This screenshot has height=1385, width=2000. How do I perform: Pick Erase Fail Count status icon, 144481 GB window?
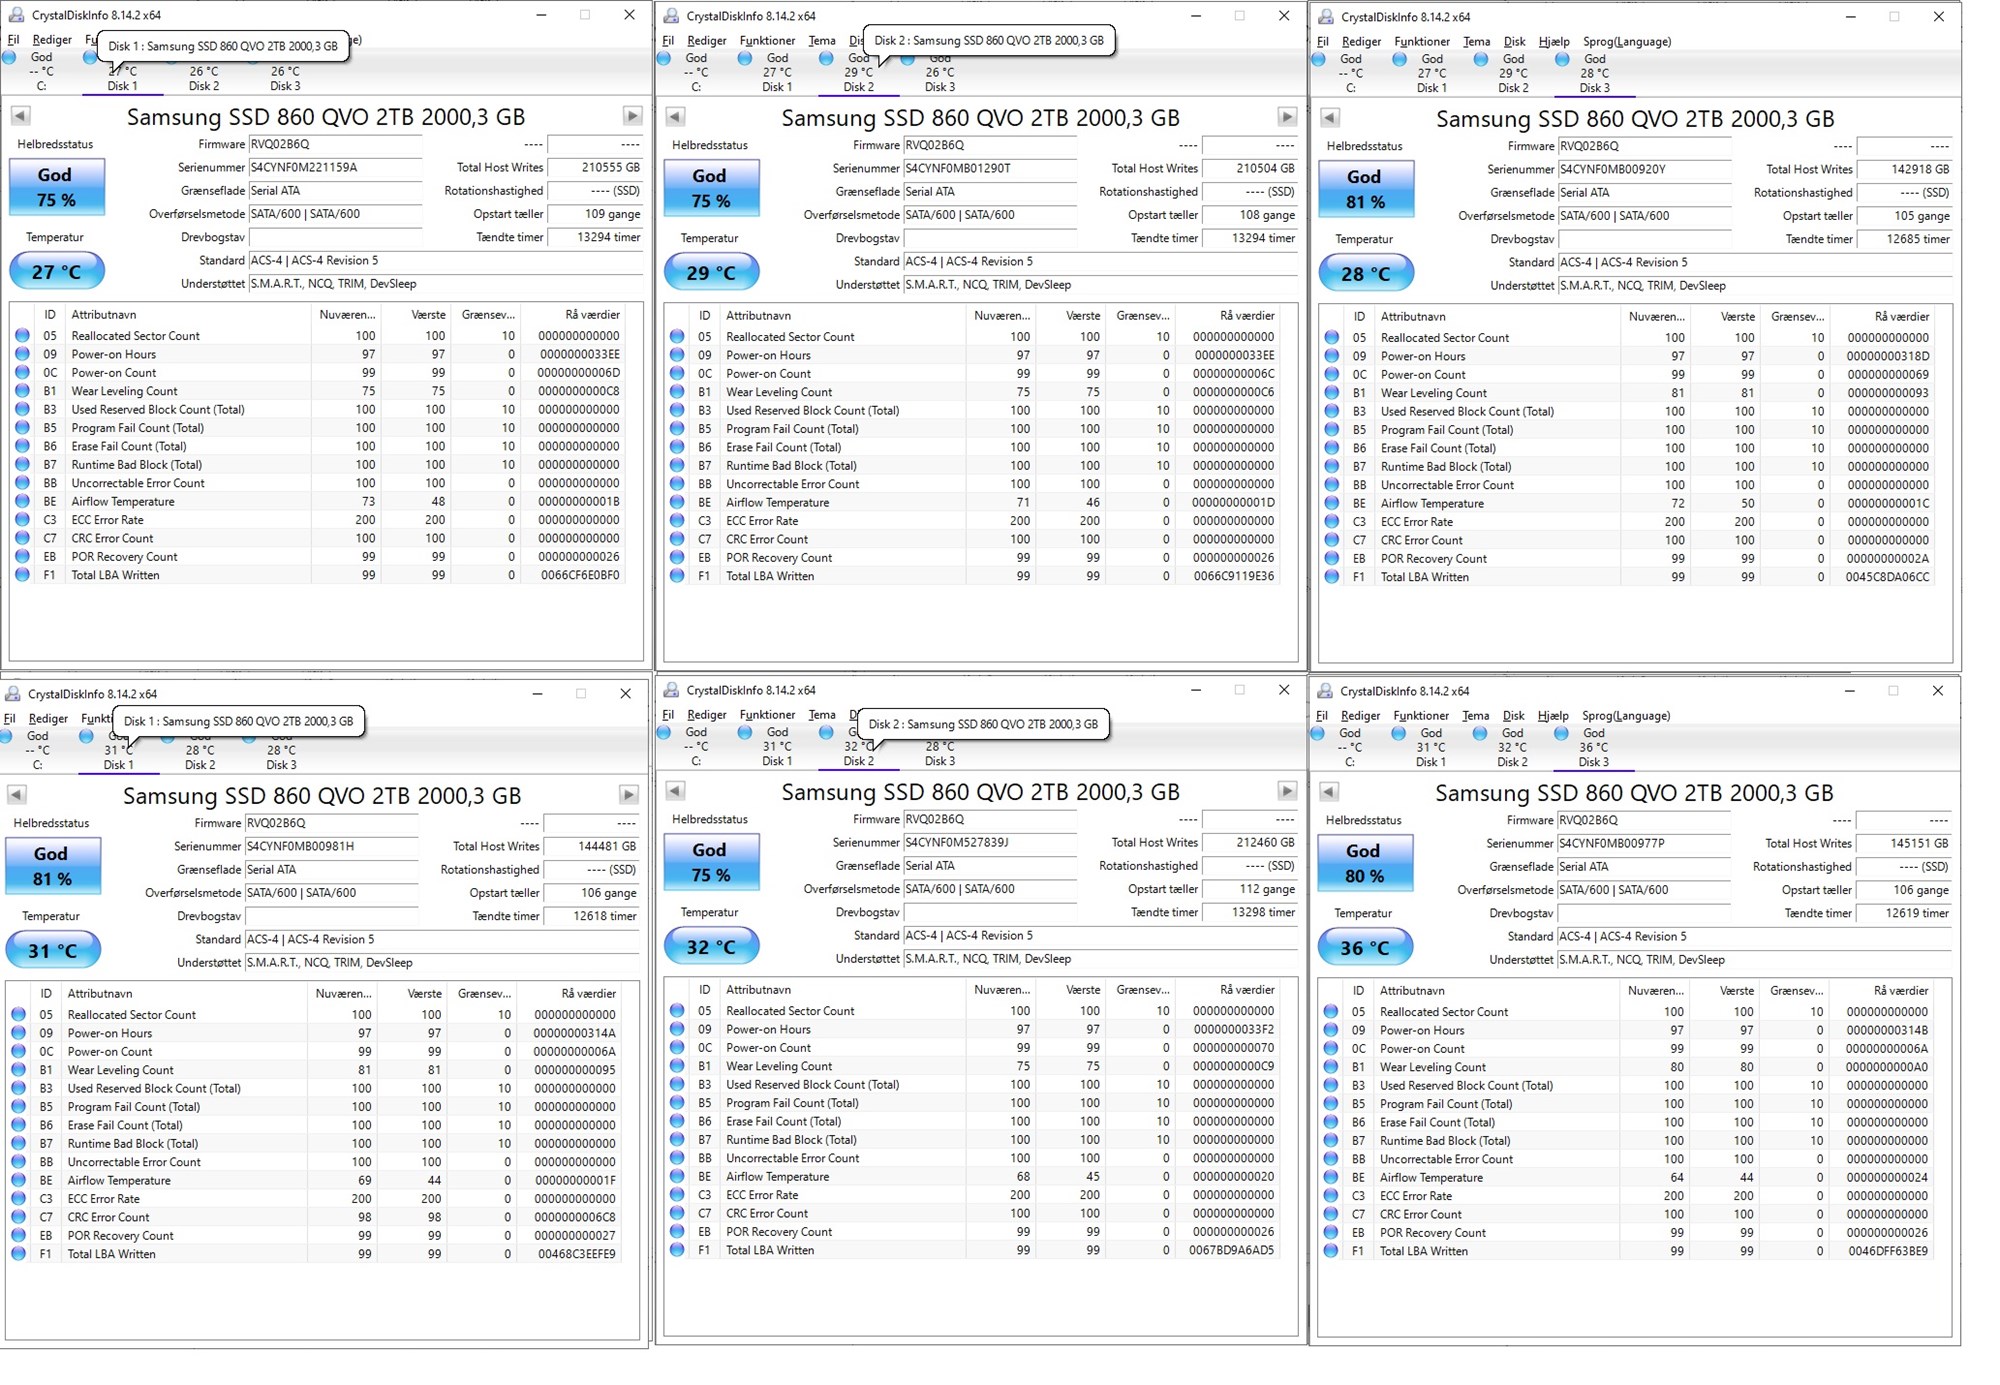19,1125
